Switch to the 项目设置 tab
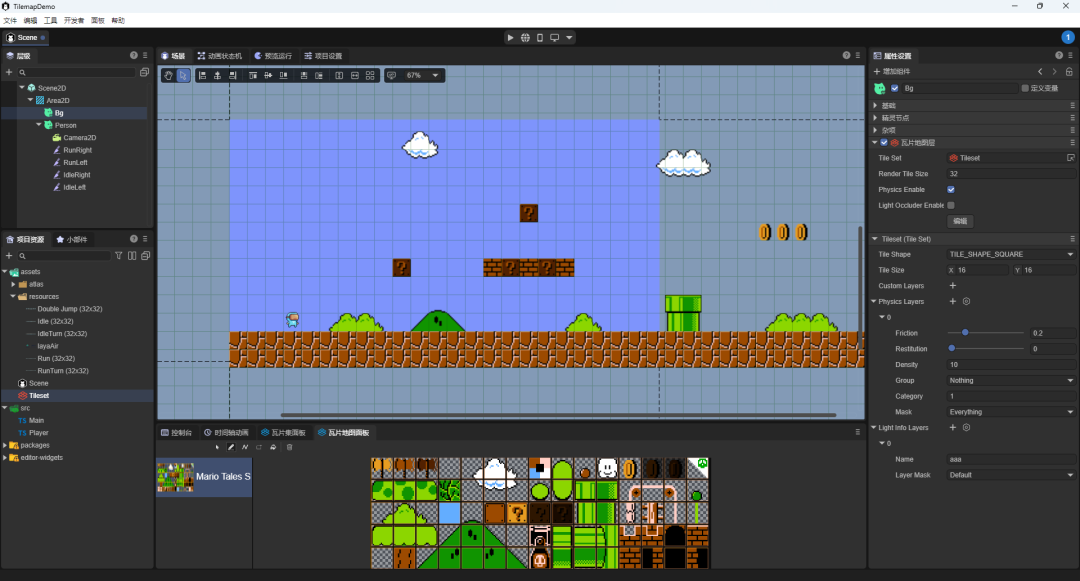Viewport: 1080px width, 581px height. pyautogui.click(x=324, y=56)
